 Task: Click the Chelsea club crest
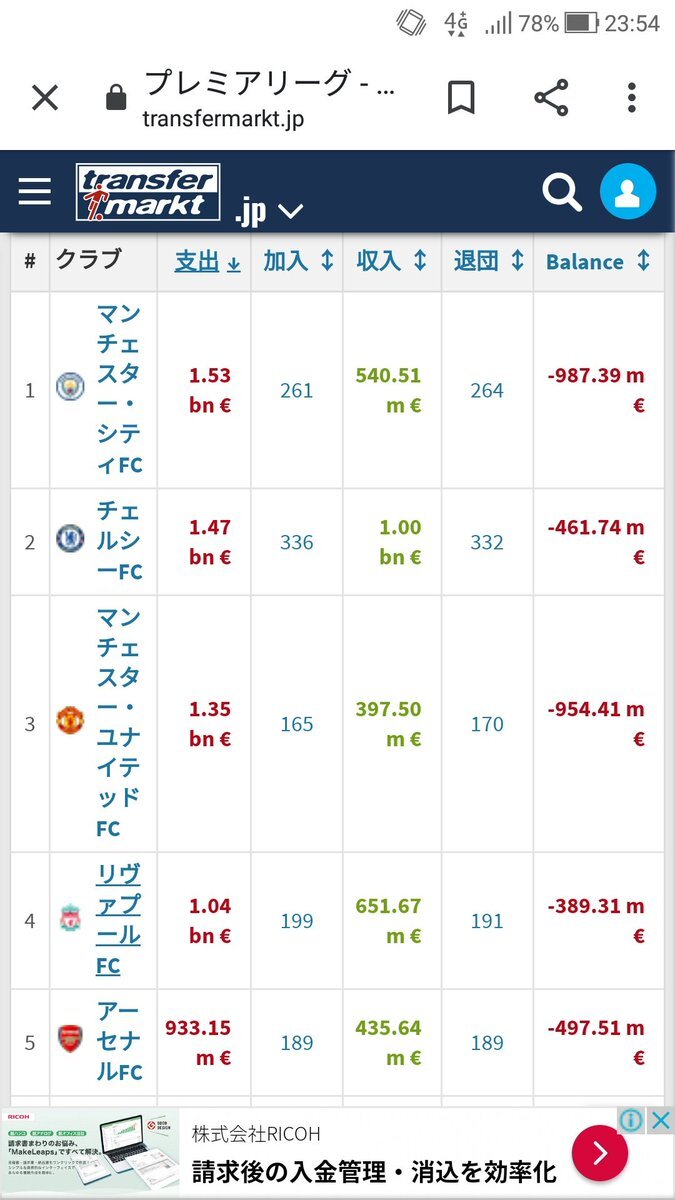pos(71,541)
